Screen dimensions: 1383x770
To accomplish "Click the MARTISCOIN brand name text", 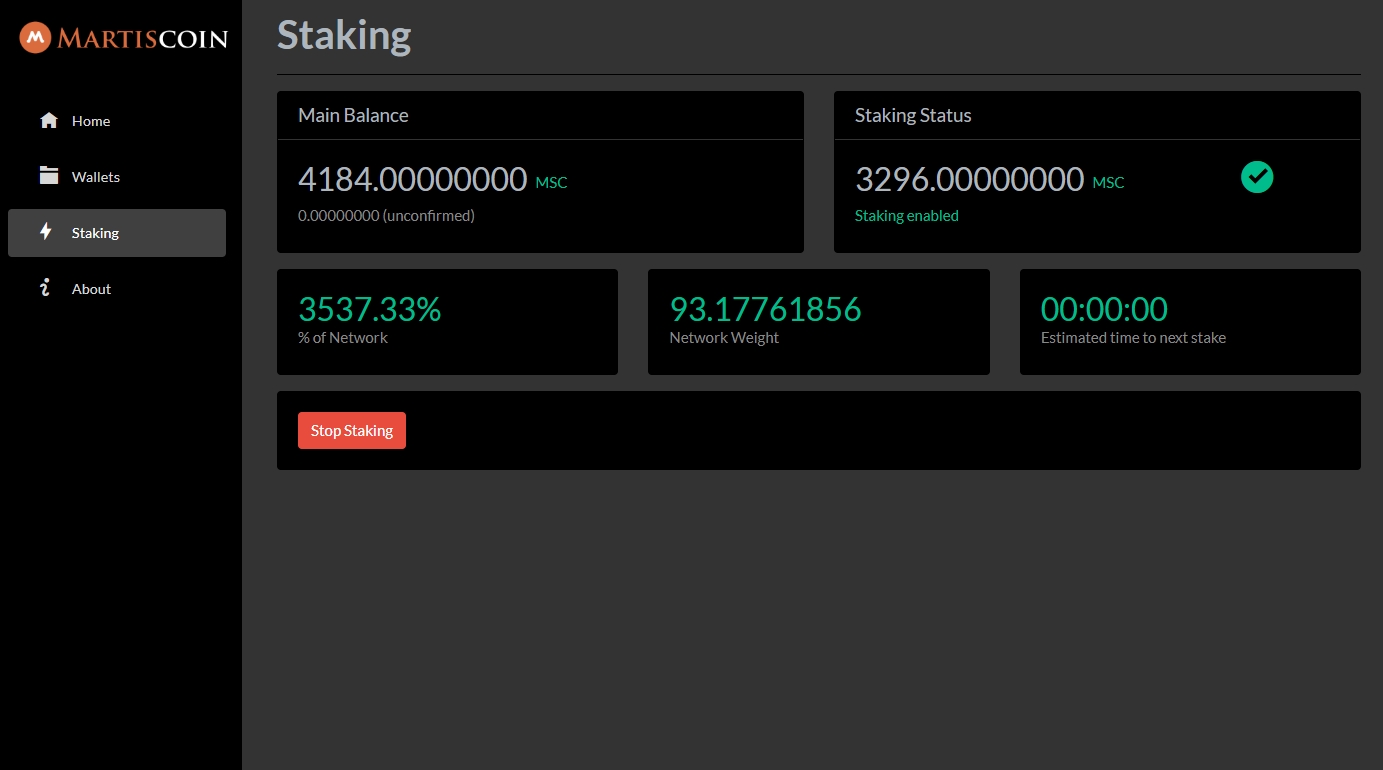I will [x=142, y=39].
